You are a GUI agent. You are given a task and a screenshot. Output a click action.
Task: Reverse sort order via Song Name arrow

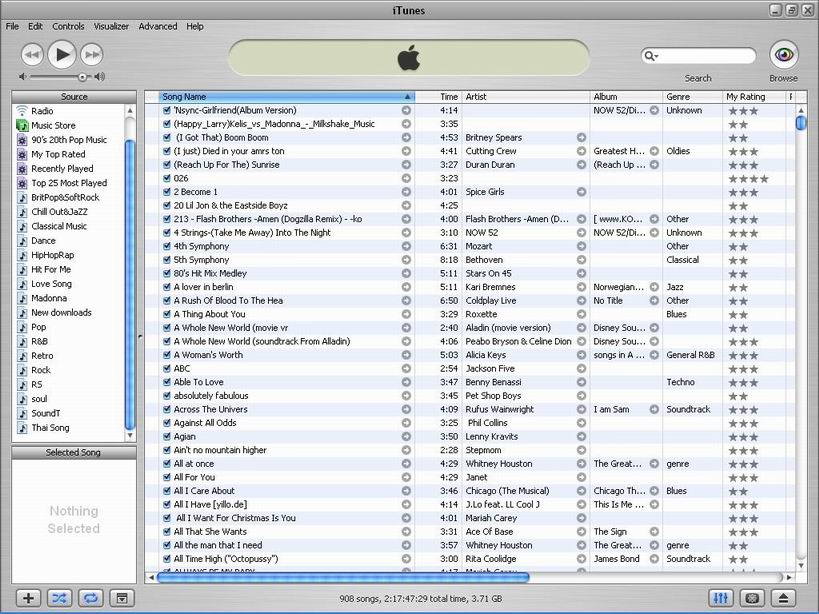pos(407,97)
